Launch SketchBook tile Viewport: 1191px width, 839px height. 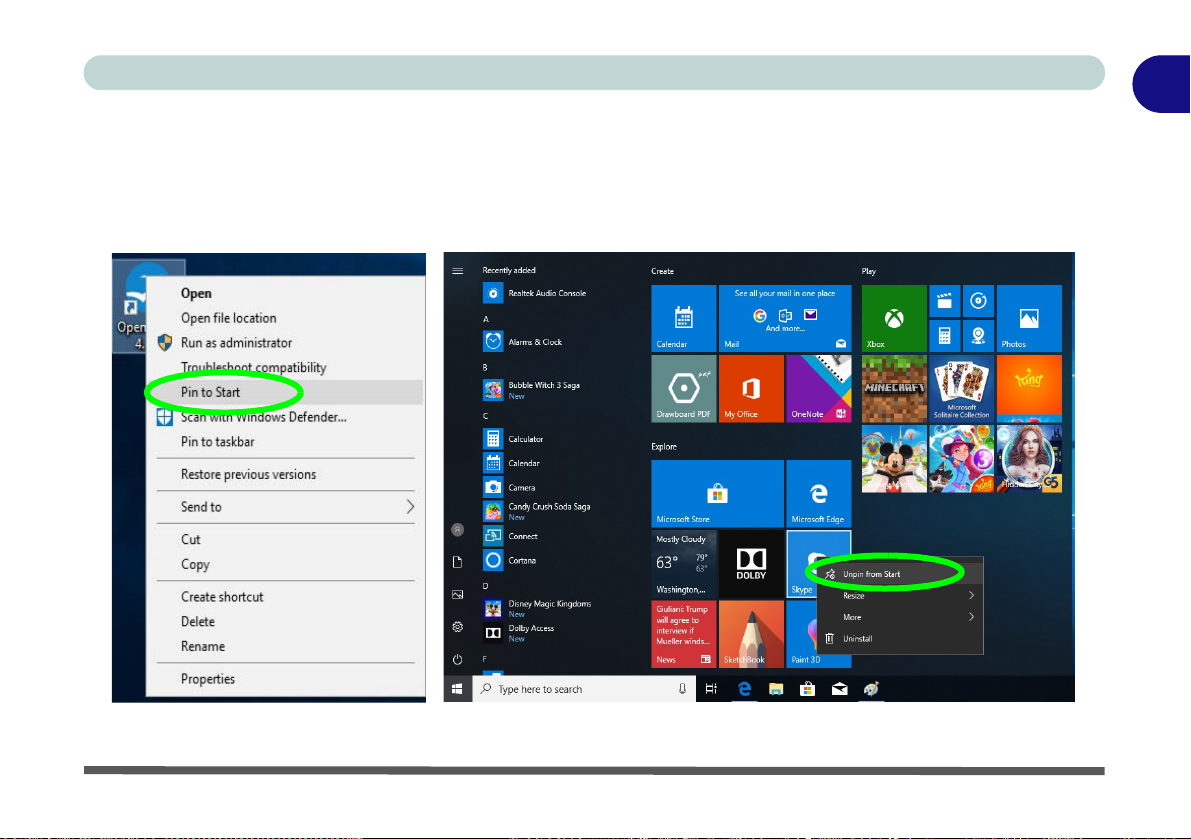750,634
